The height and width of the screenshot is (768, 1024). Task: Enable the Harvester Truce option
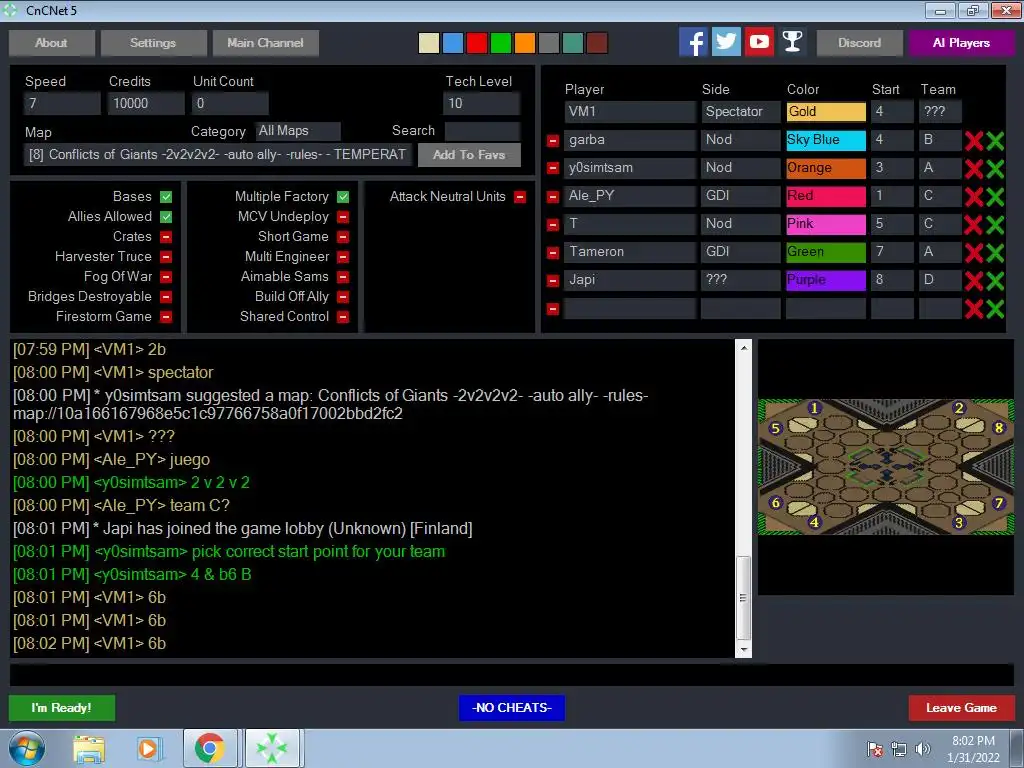(x=166, y=257)
